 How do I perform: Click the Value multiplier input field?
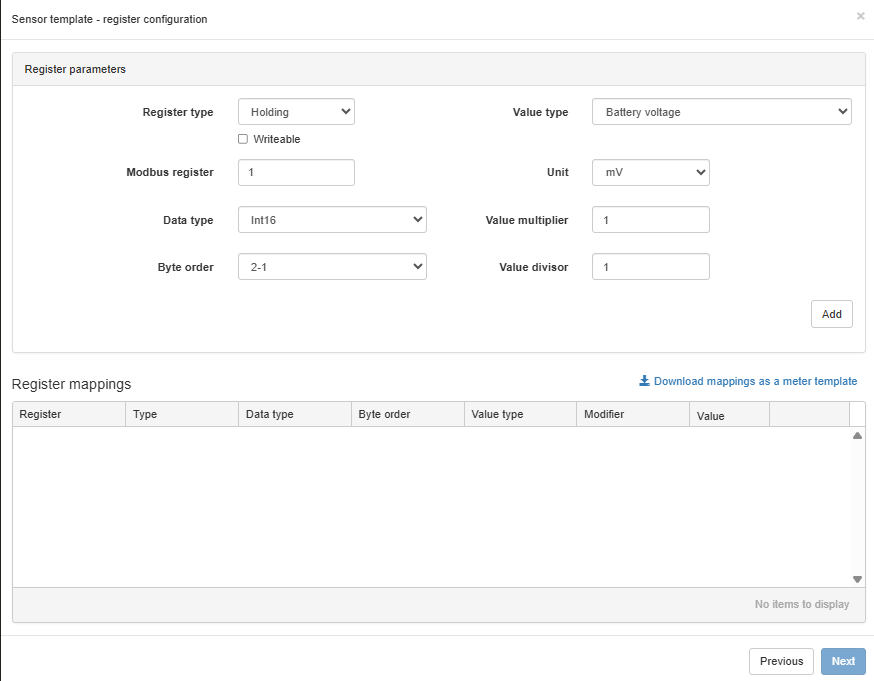pyautogui.click(x=650, y=220)
